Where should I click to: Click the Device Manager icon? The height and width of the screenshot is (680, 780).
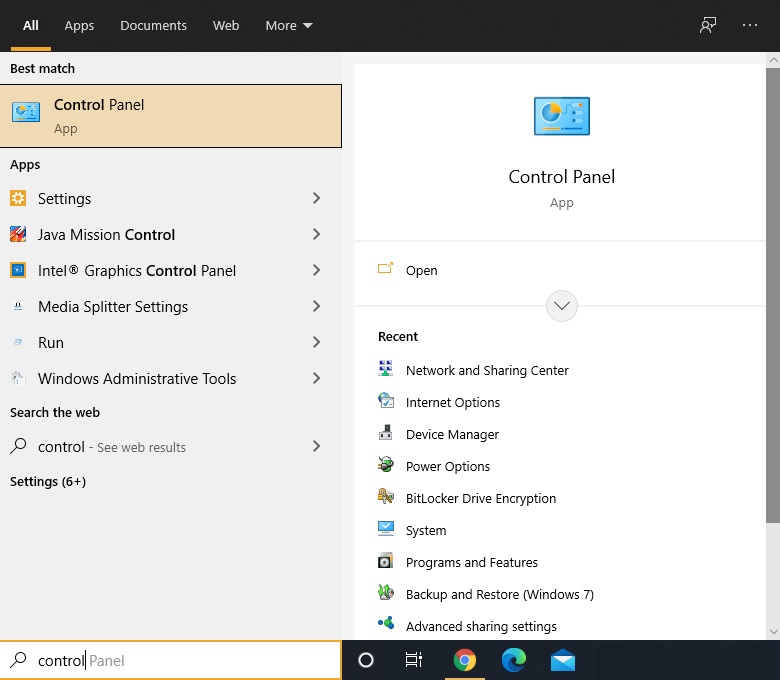(x=386, y=433)
